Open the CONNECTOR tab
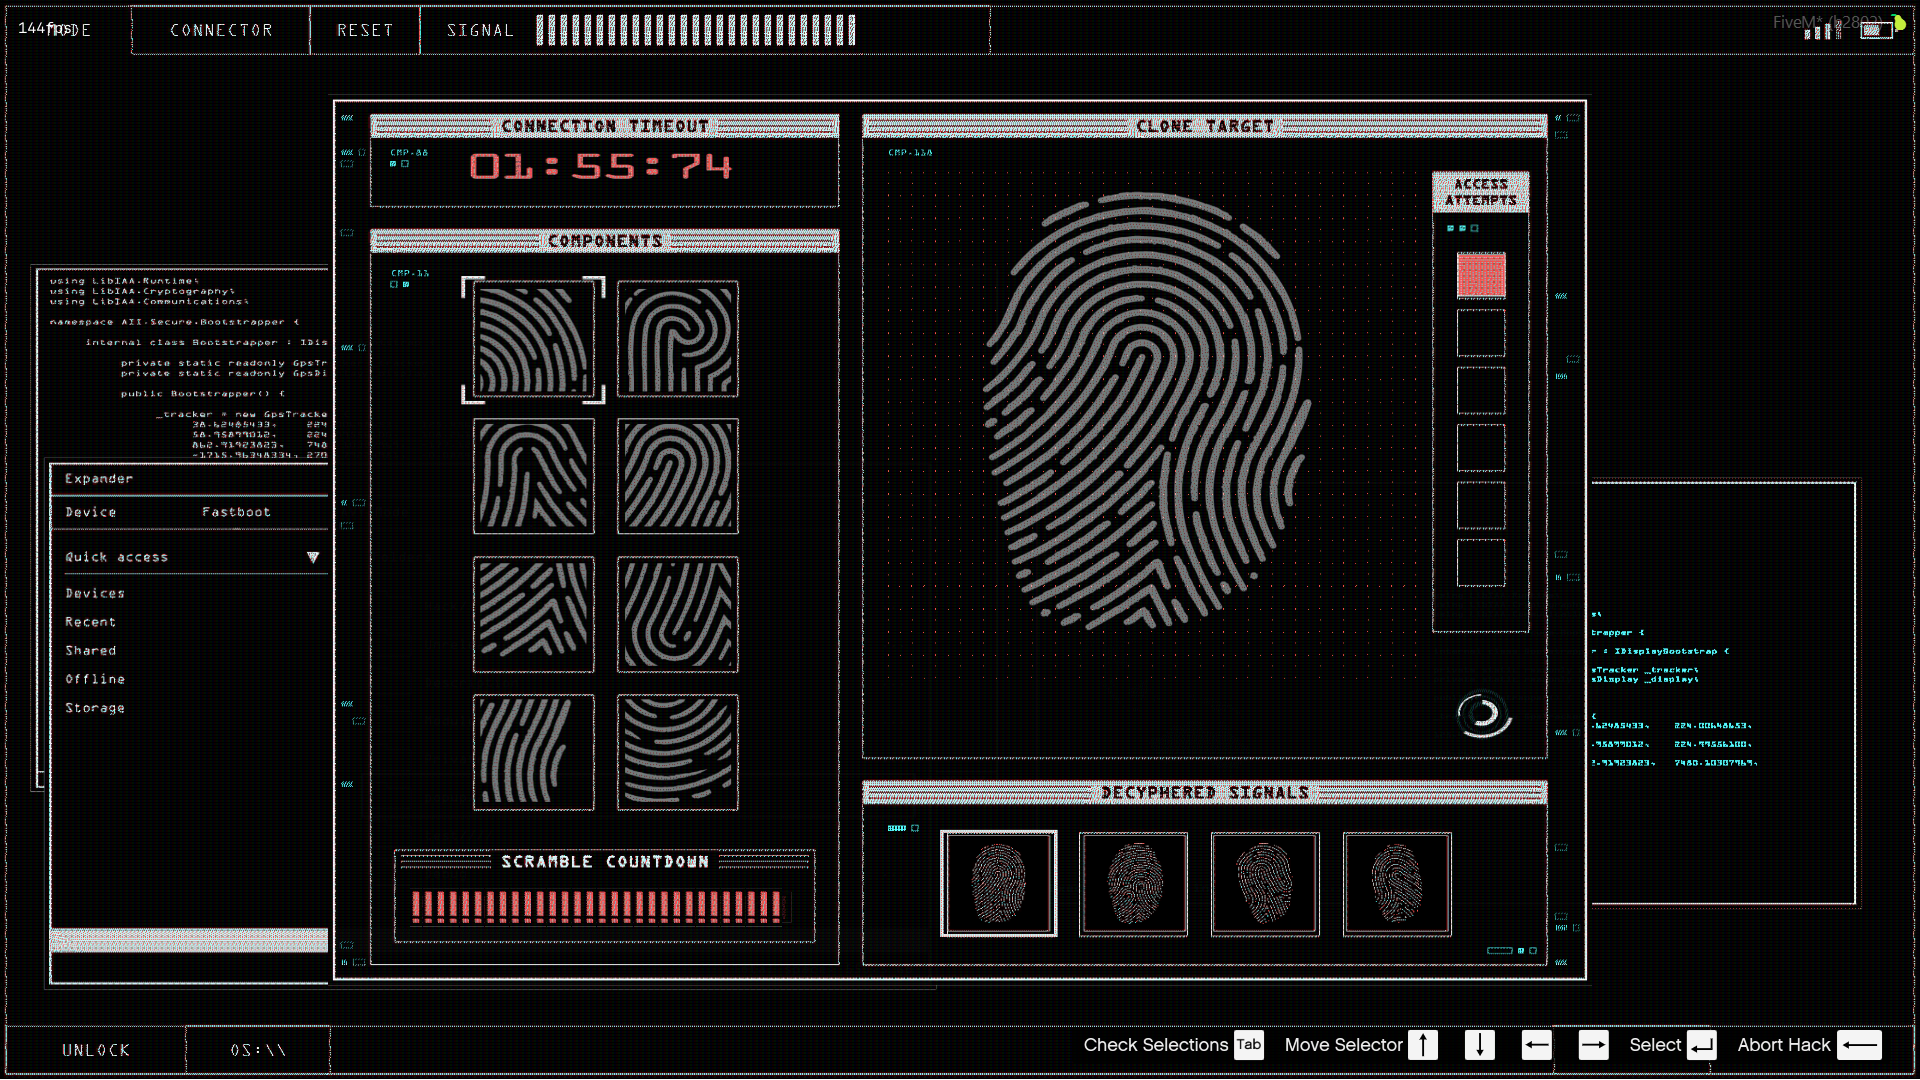The height and width of the screenshot is (1080, 1920). (221, 31)
